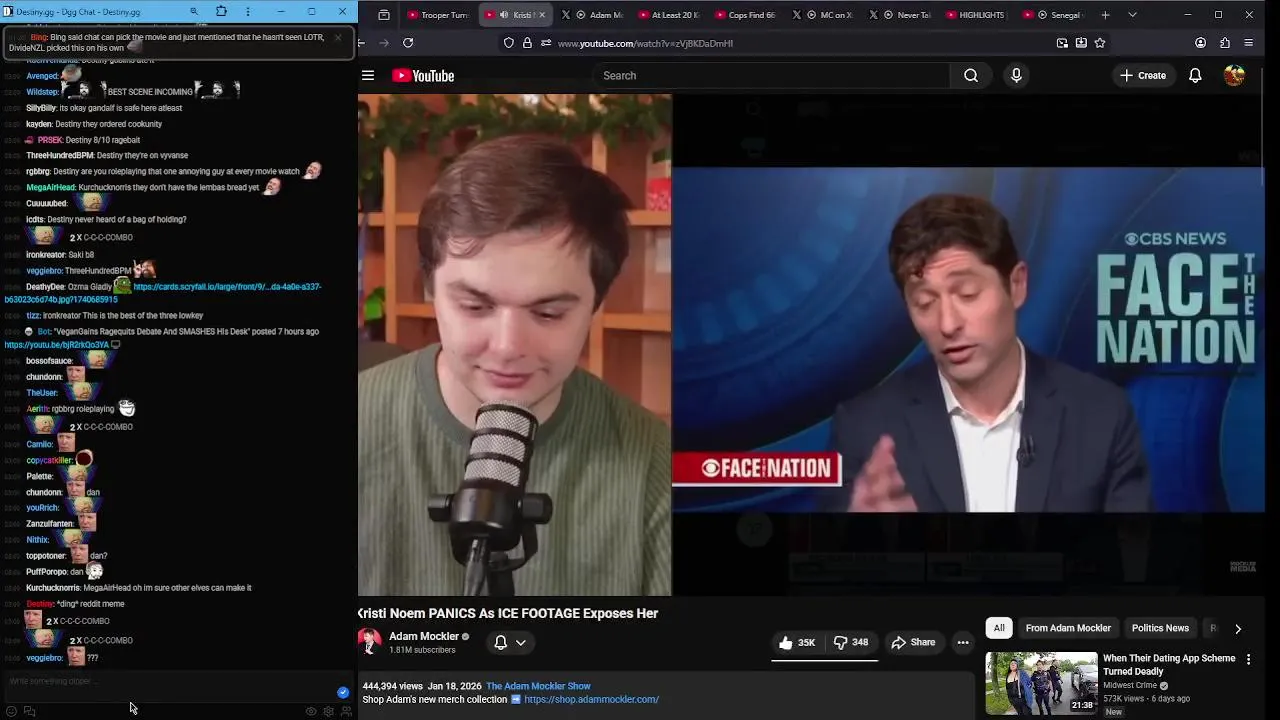
Task: Open site permissions icon in address bar
Action: pos(546,43)
